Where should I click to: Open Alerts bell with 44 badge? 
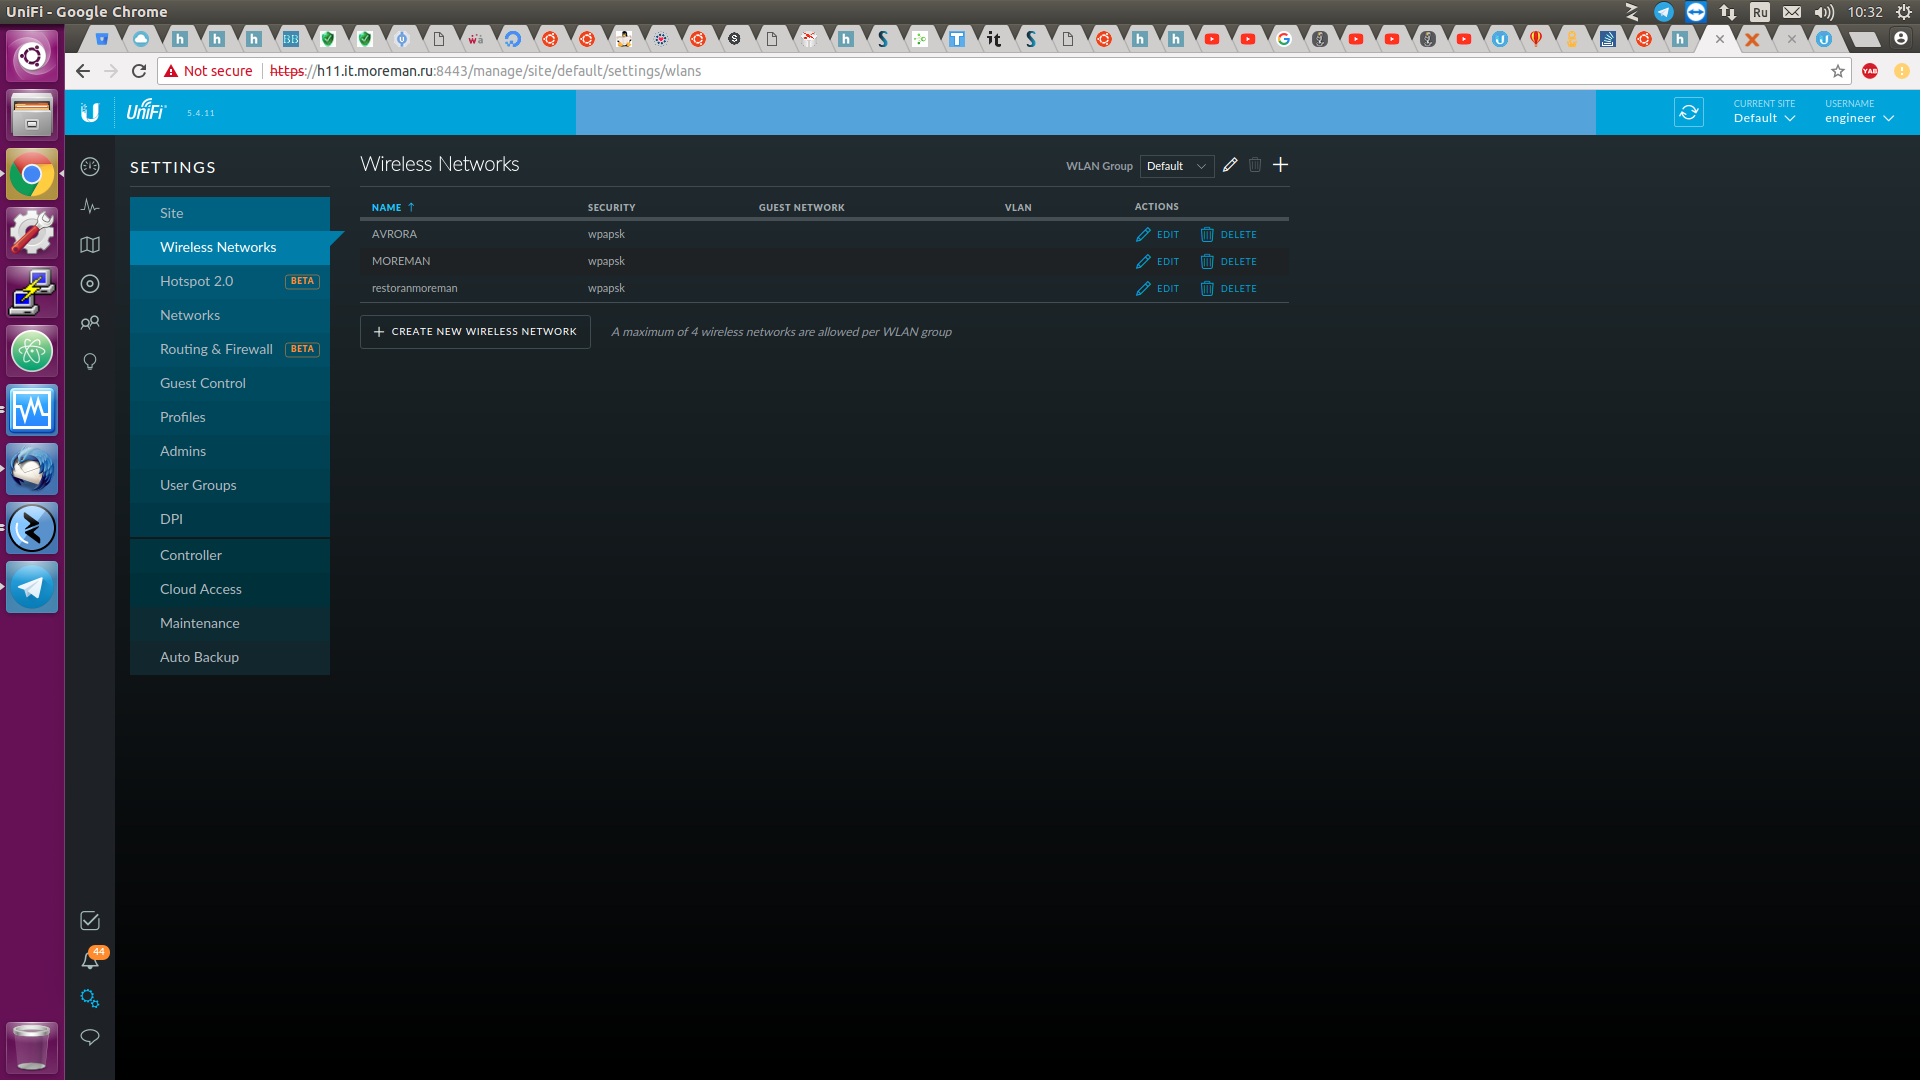pyautogui.click(x=91, y=959)
